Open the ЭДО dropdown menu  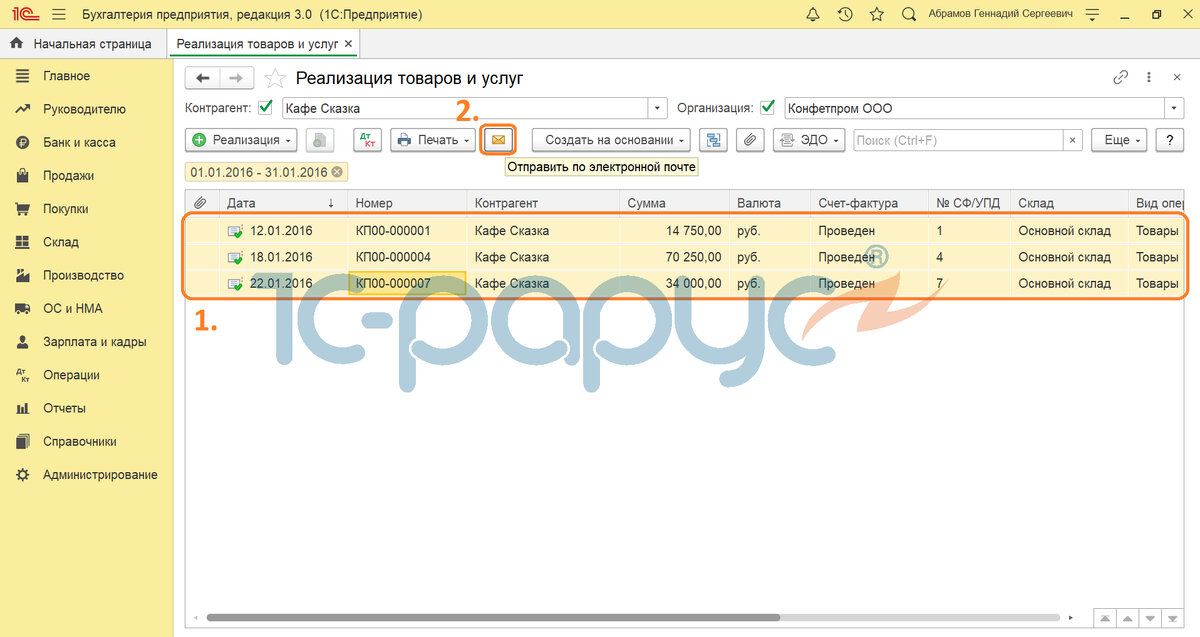pos(810,140)
